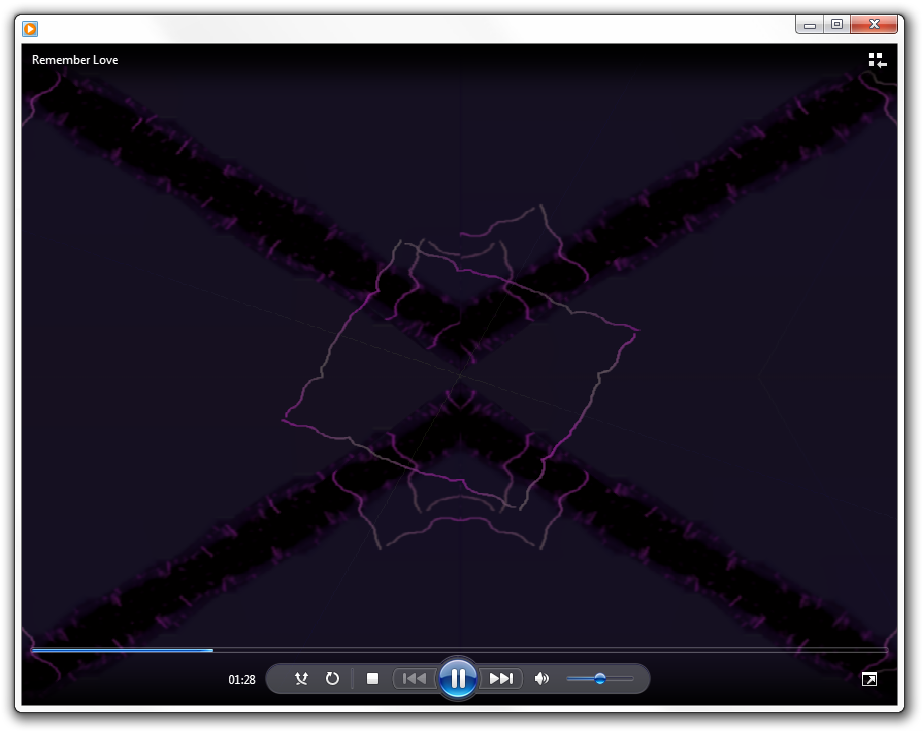This screenshot has width=923, height=731.
Task: Pause the current song
Action: pos(458,678)
